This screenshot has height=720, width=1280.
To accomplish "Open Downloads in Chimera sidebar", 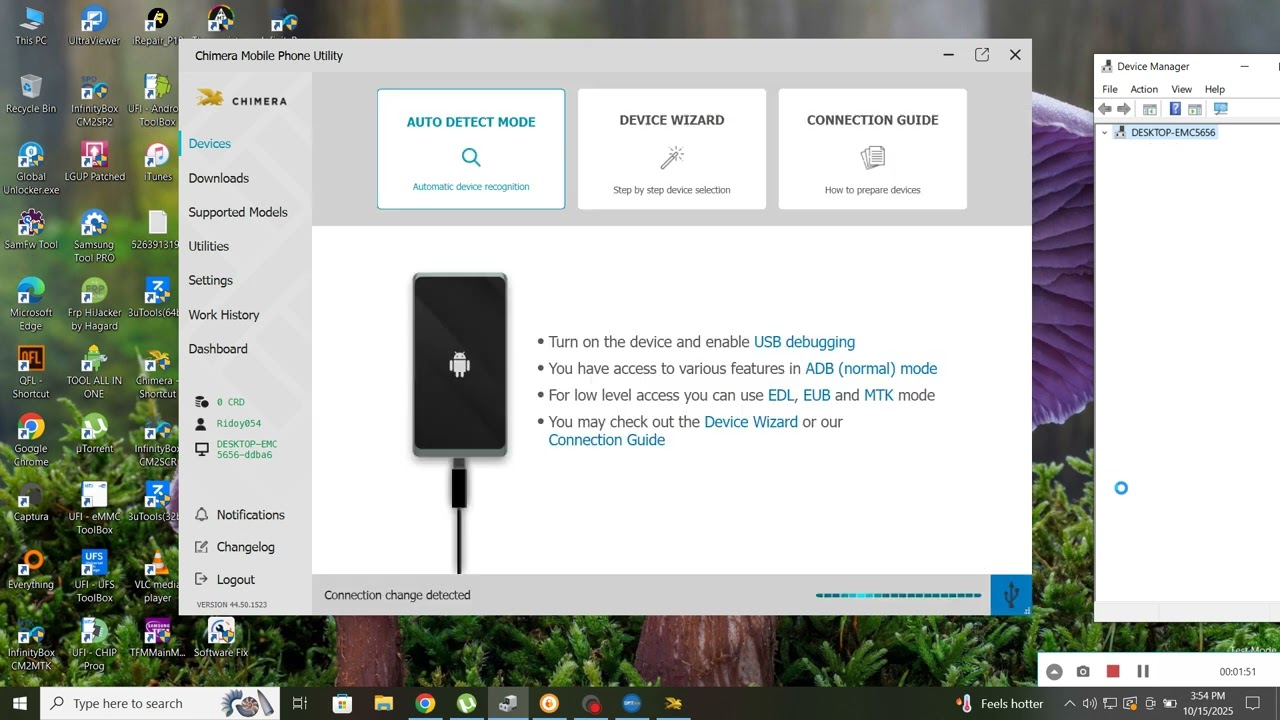I will [219, 178].
